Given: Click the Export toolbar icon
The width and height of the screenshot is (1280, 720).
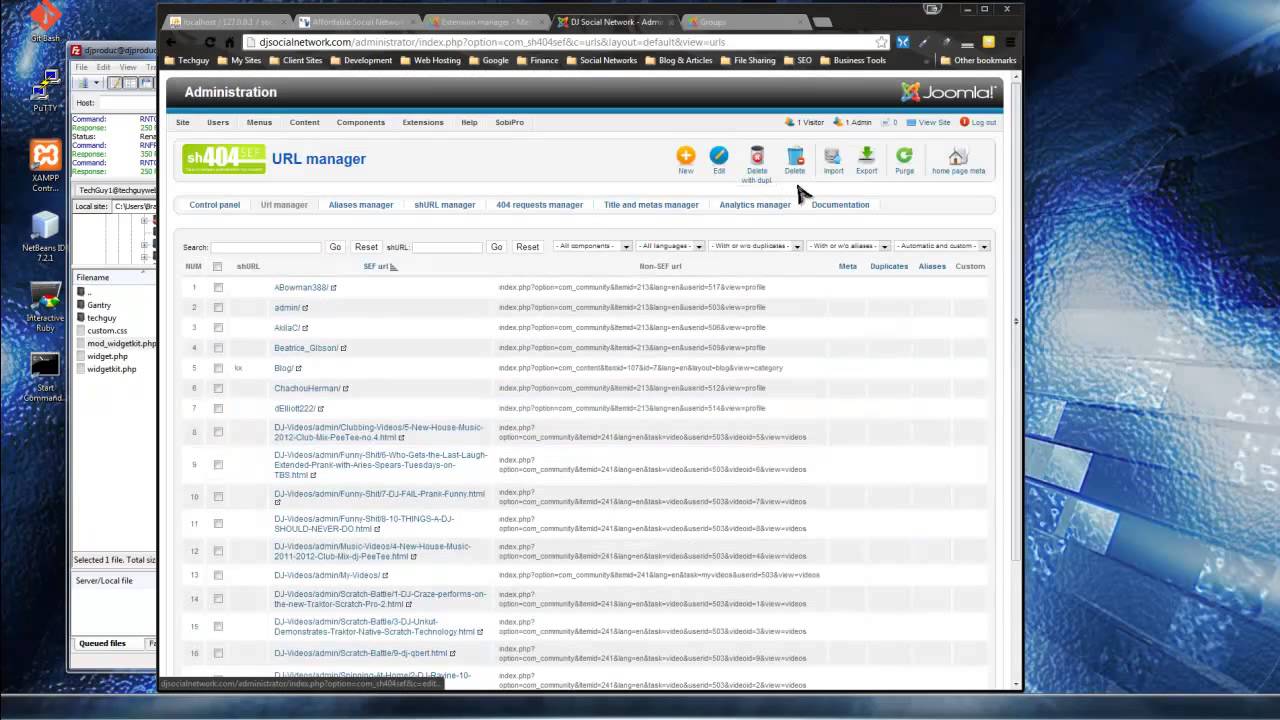Looking at the screenshot, I should click(x=867, y=155).
